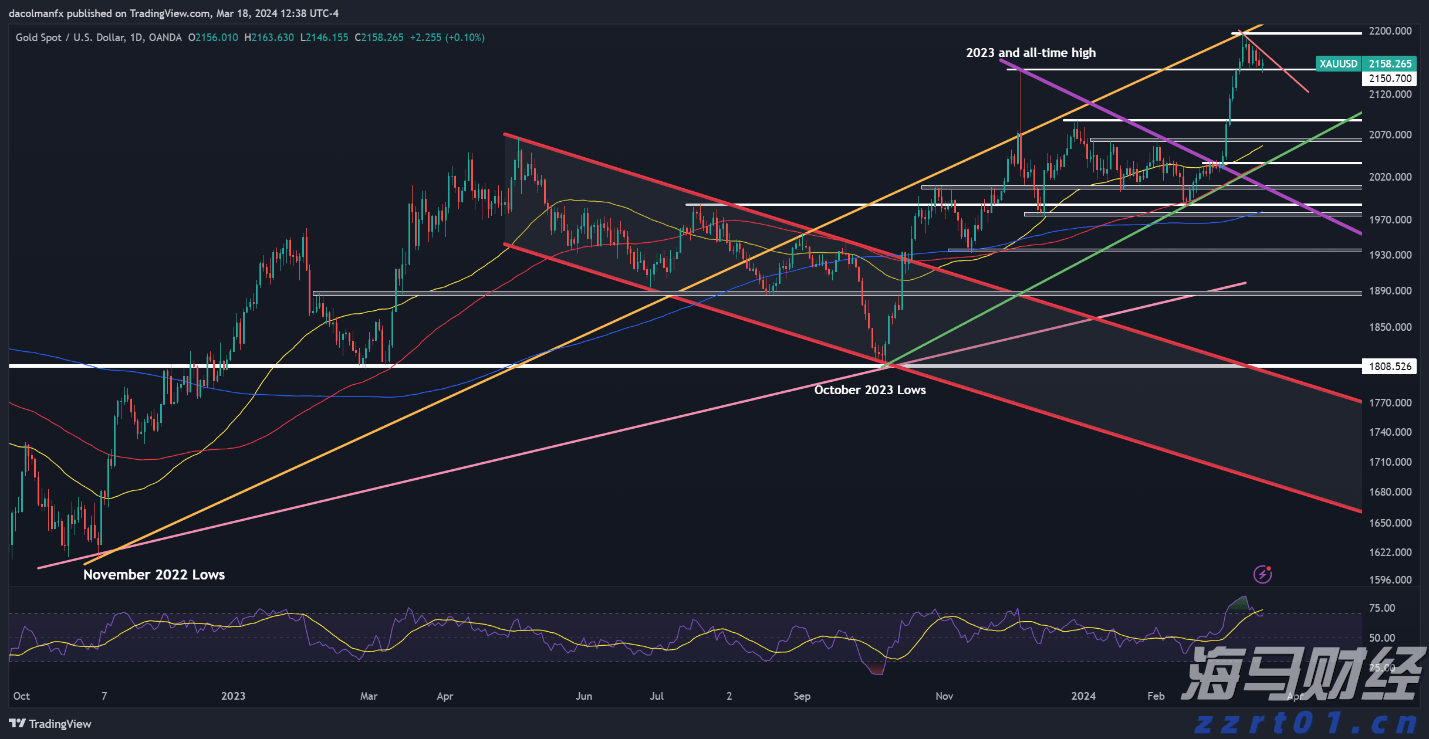The image size is (1429, 739).
Task: Click the red notification dot on the lightning icon
Action: 1269,567
